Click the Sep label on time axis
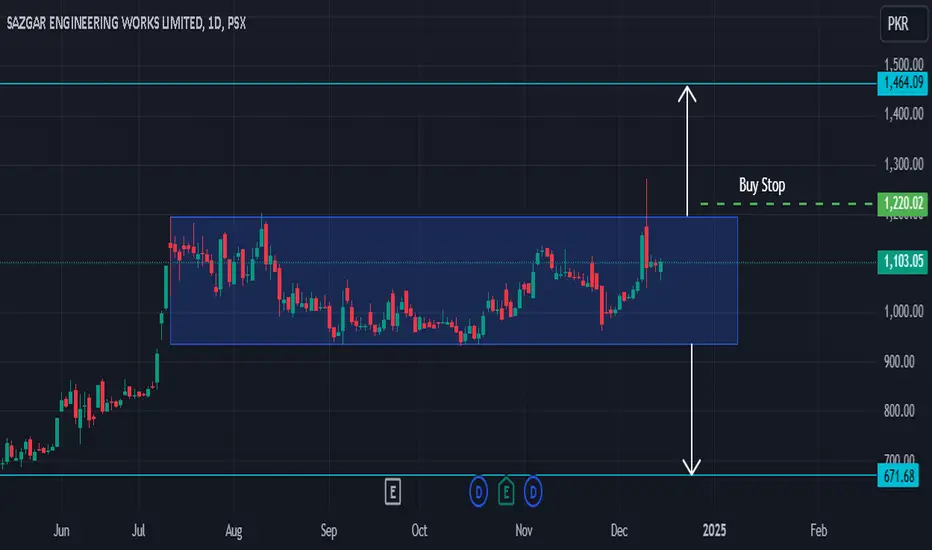The width and height of the screenshot is (932, 550). 329,530
